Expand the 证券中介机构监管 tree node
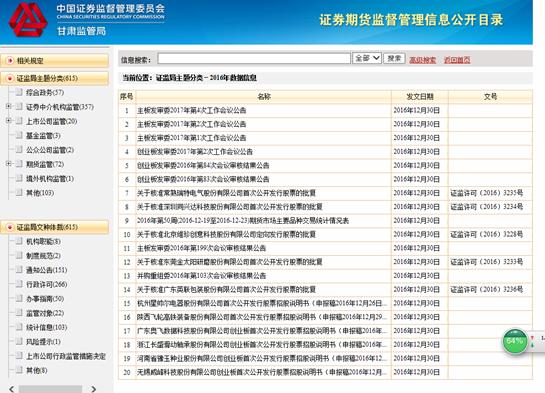 point(9,107)
